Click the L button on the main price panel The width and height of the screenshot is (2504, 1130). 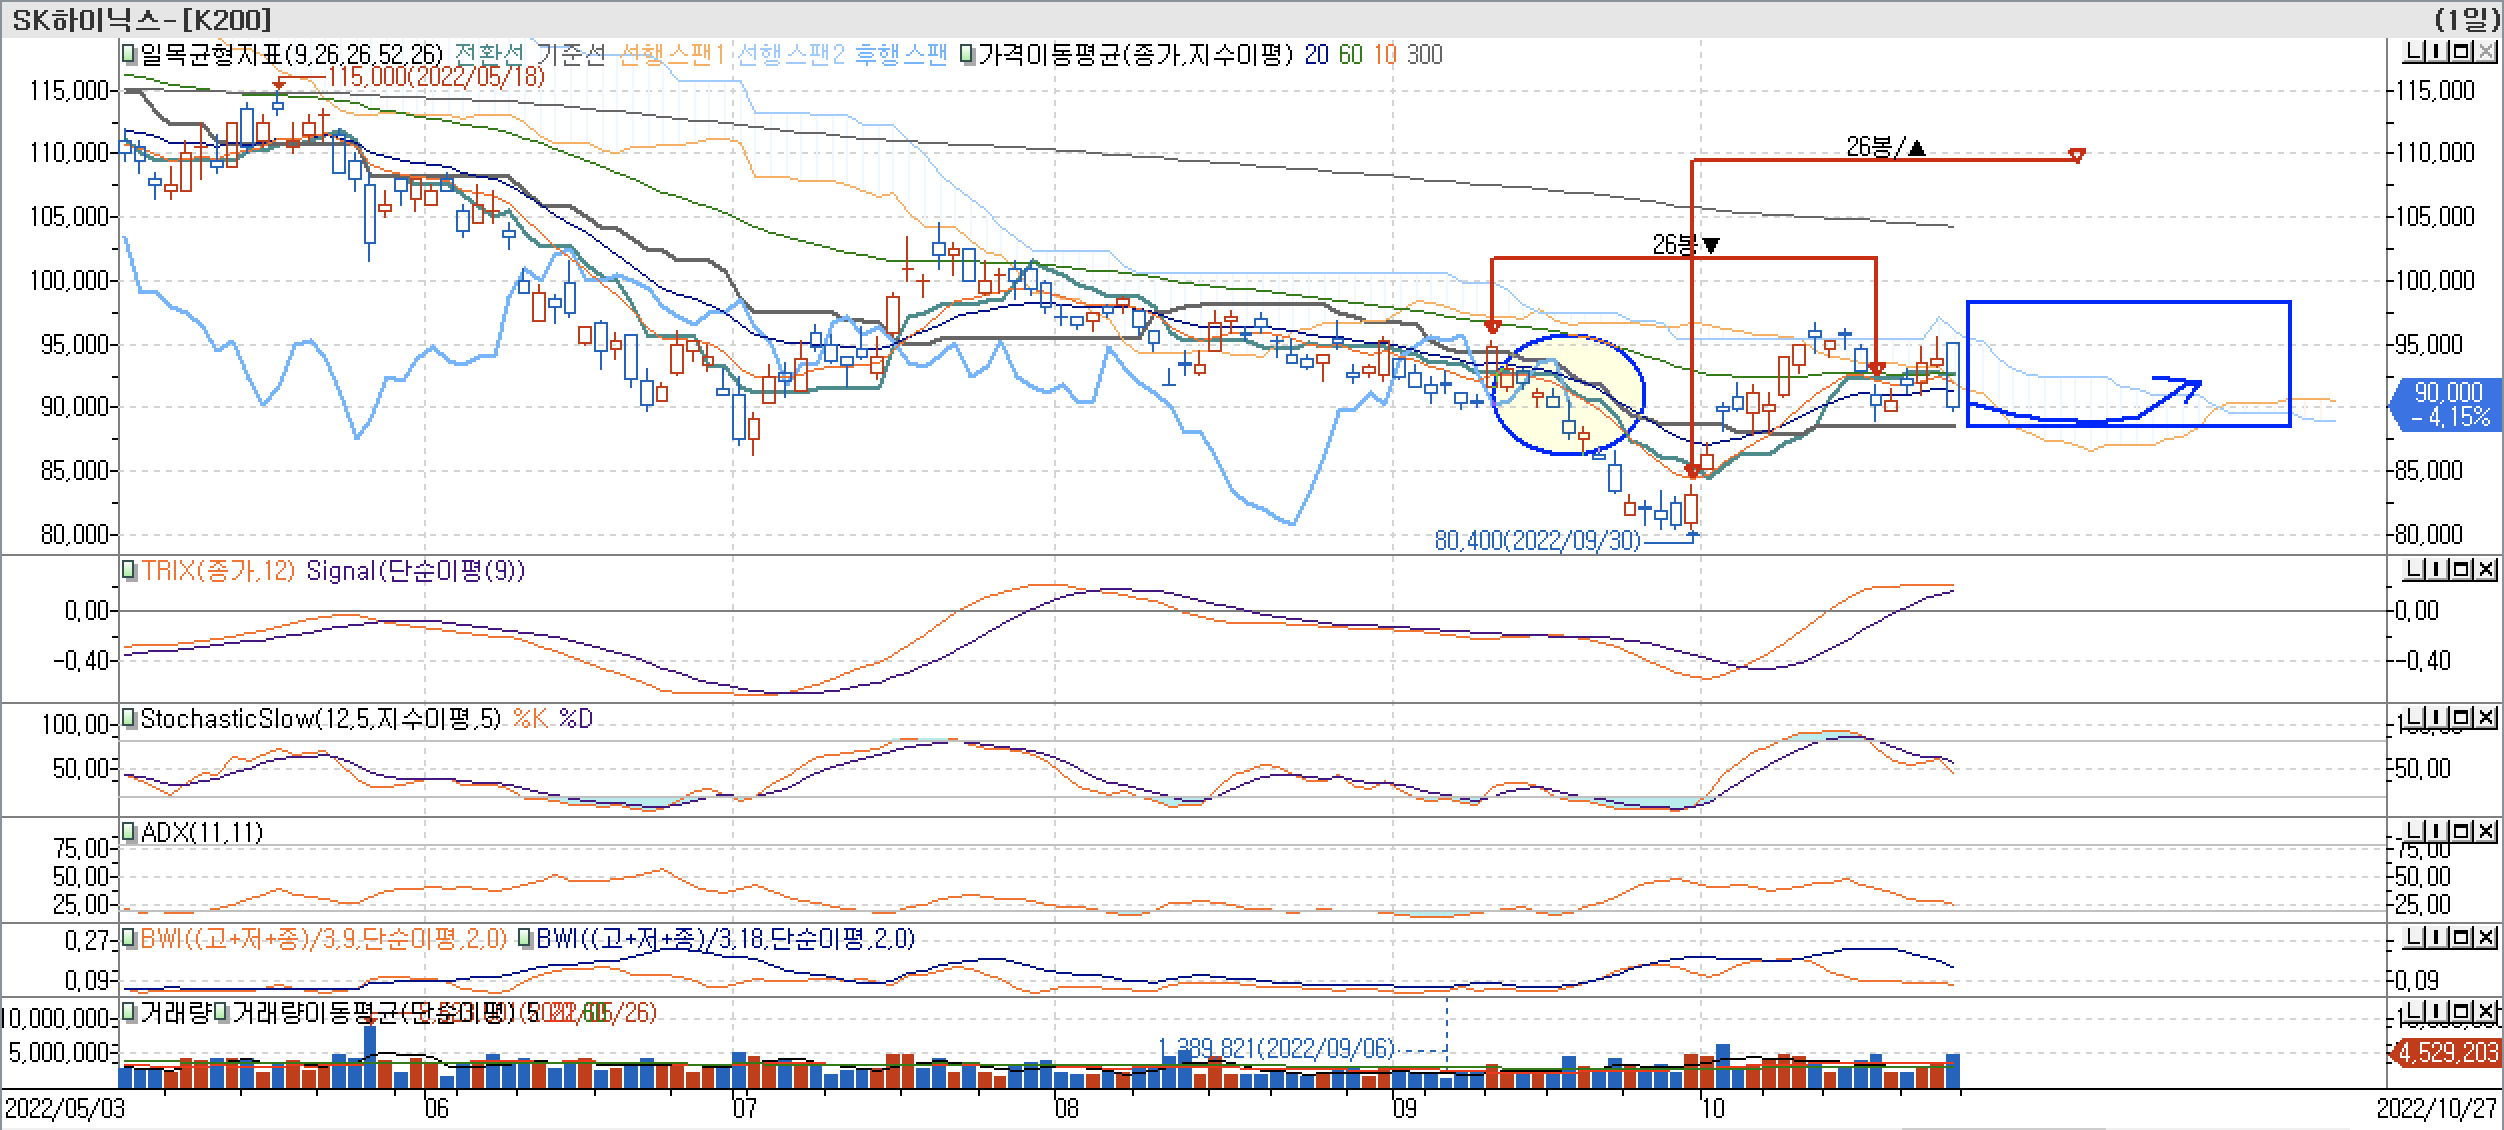click(x=2415, y=52)
